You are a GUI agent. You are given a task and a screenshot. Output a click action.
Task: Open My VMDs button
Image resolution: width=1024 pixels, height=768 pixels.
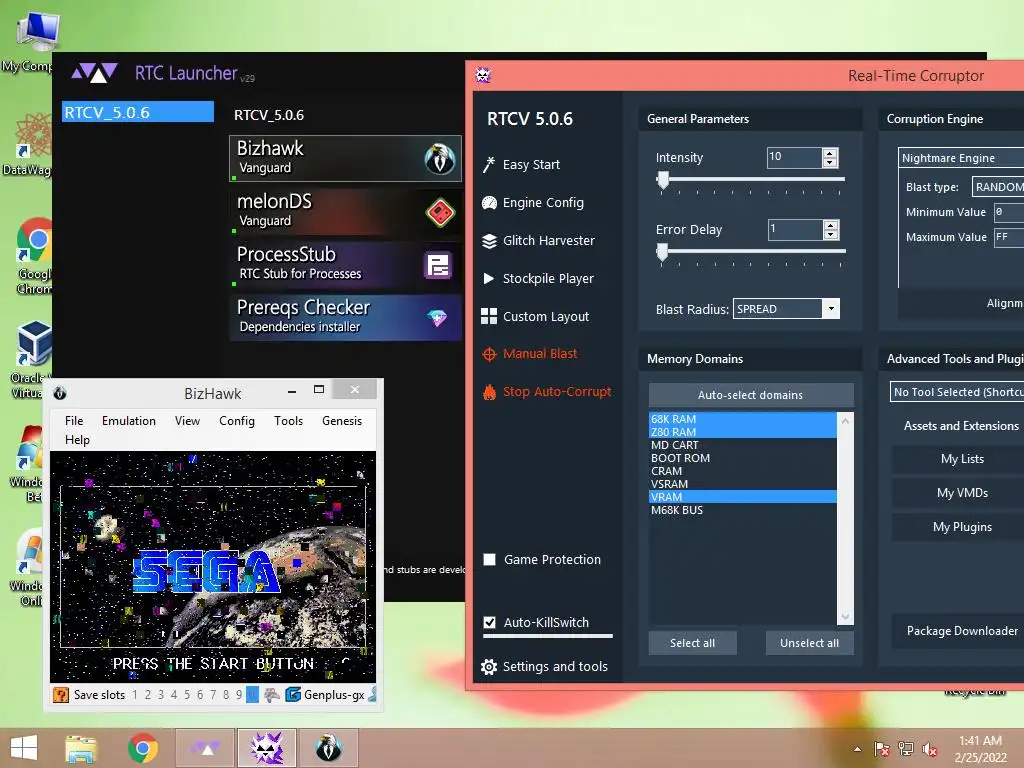point(962,492)
